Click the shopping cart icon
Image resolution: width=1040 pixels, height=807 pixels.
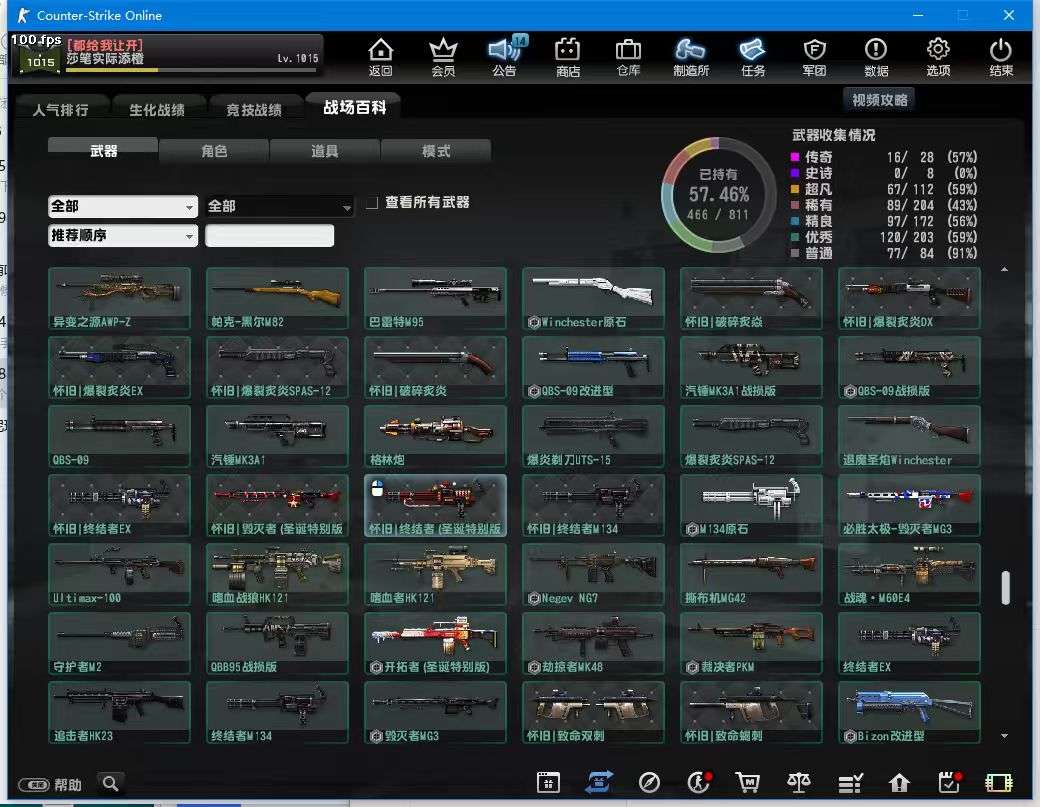[x=748, y=782]
